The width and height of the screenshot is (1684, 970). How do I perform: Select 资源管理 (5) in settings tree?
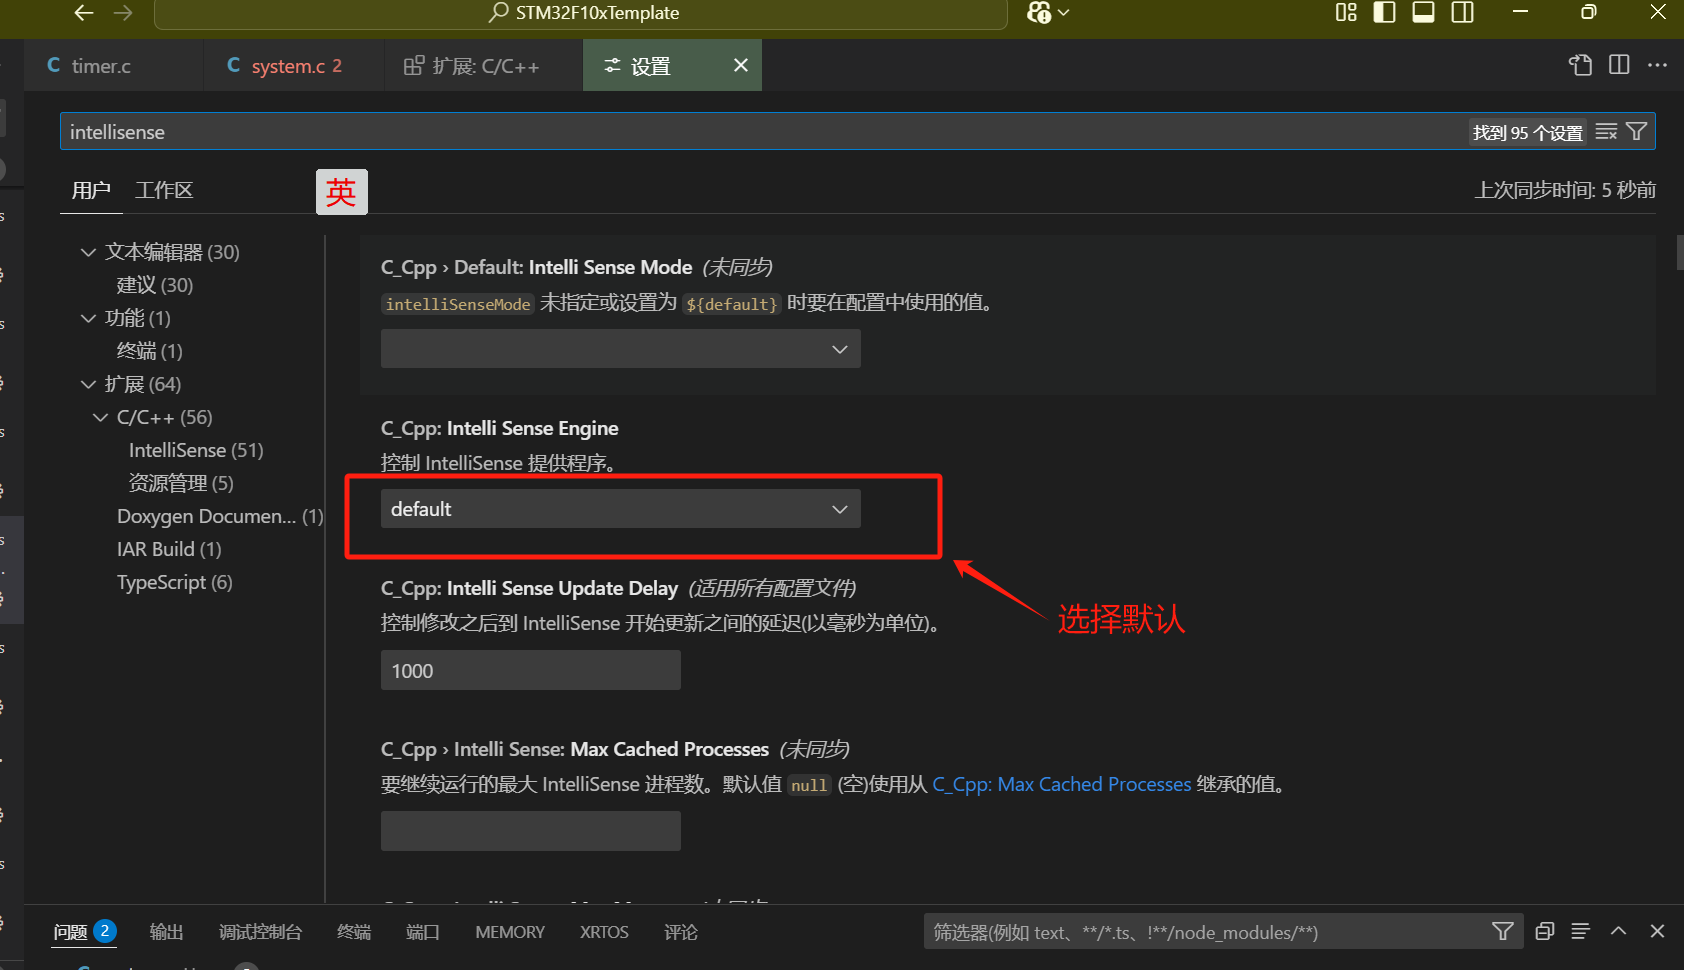click(x=181, y=483)
